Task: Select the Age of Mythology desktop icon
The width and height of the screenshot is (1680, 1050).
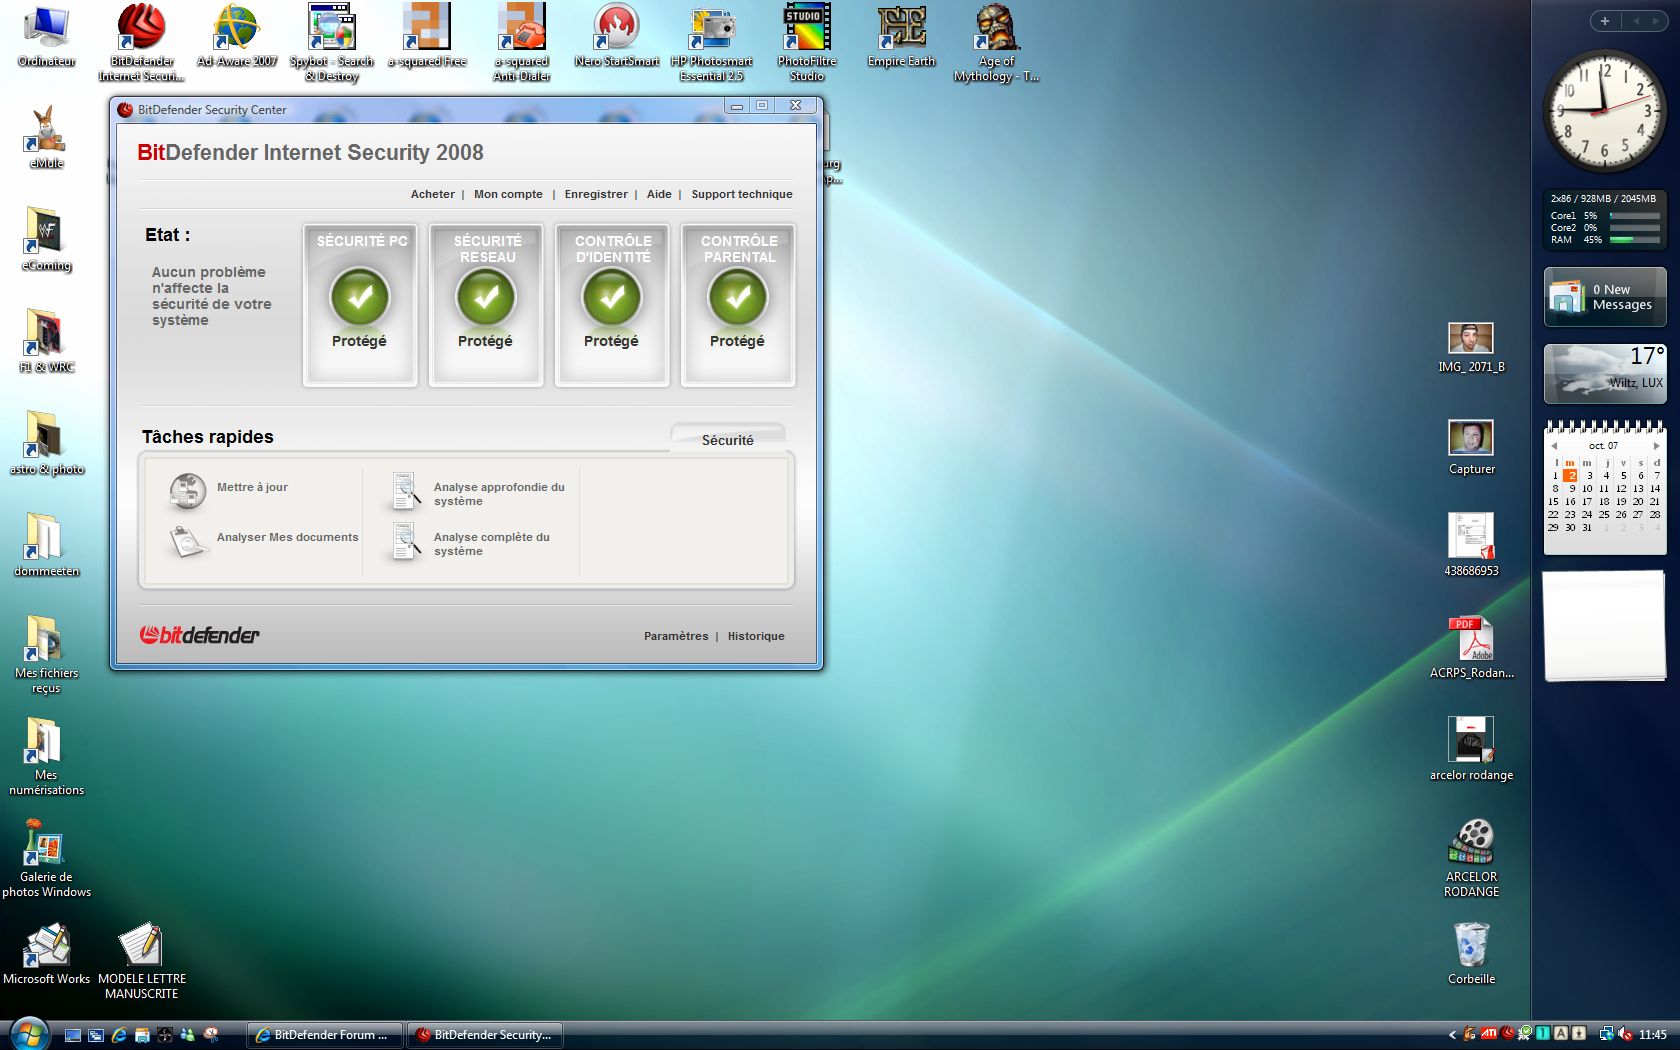Action: click(x=997, y=42)
